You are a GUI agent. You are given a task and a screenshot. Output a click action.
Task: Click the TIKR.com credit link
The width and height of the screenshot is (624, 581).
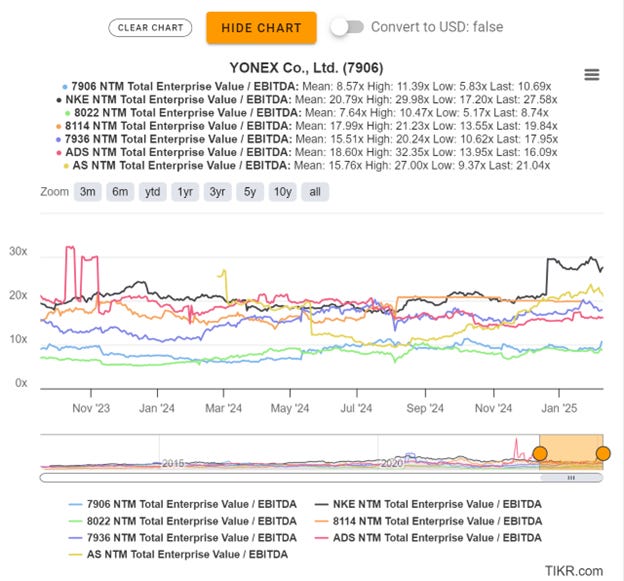574,571
